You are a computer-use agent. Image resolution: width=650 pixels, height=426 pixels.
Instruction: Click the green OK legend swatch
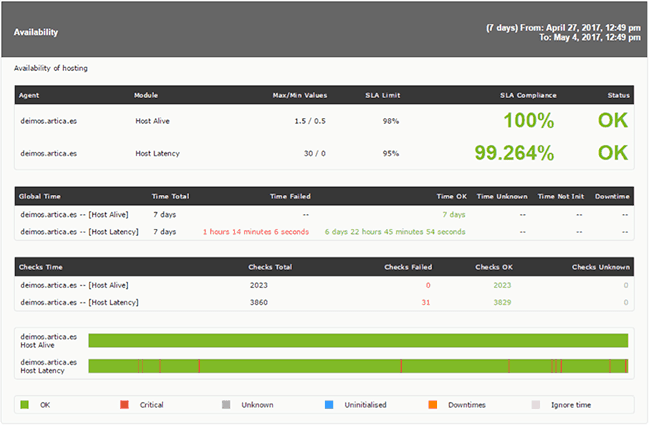(24, 405)
